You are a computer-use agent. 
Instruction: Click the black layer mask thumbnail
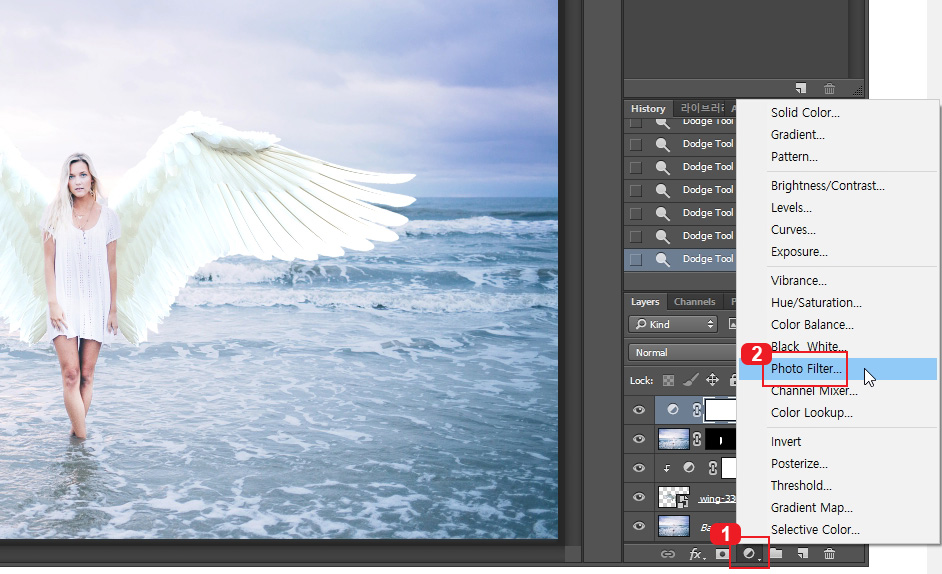(x=720, y=439)
